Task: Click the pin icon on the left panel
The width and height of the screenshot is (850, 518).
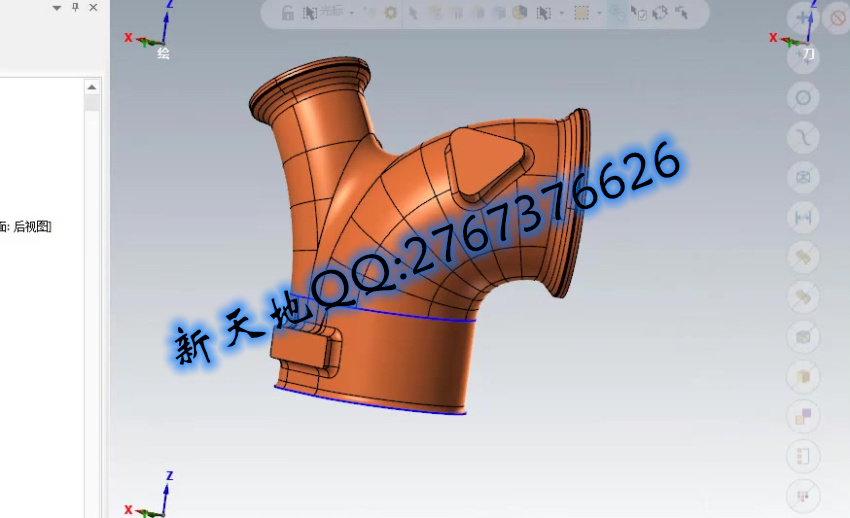Action: pyautogui.click(x=75, y=7)
